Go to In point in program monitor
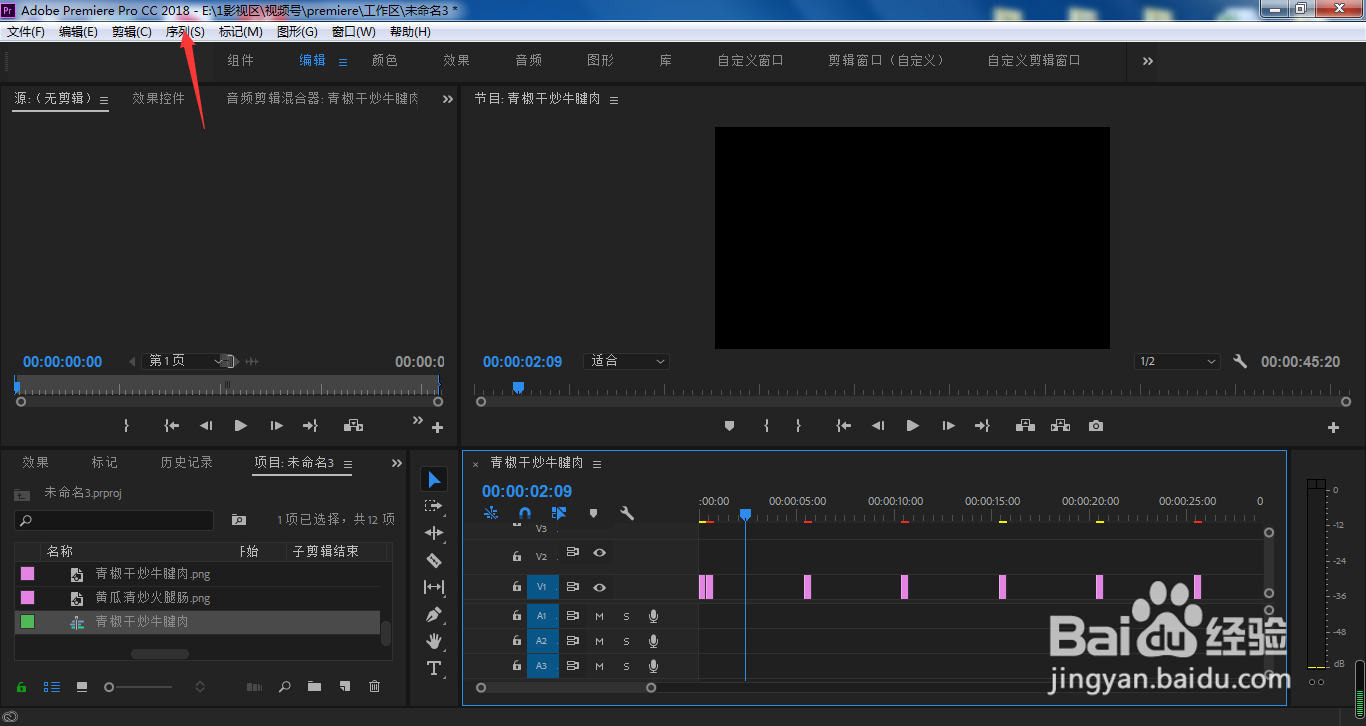The height and width of the screenshot is (726, 1366). coord(843,426)
